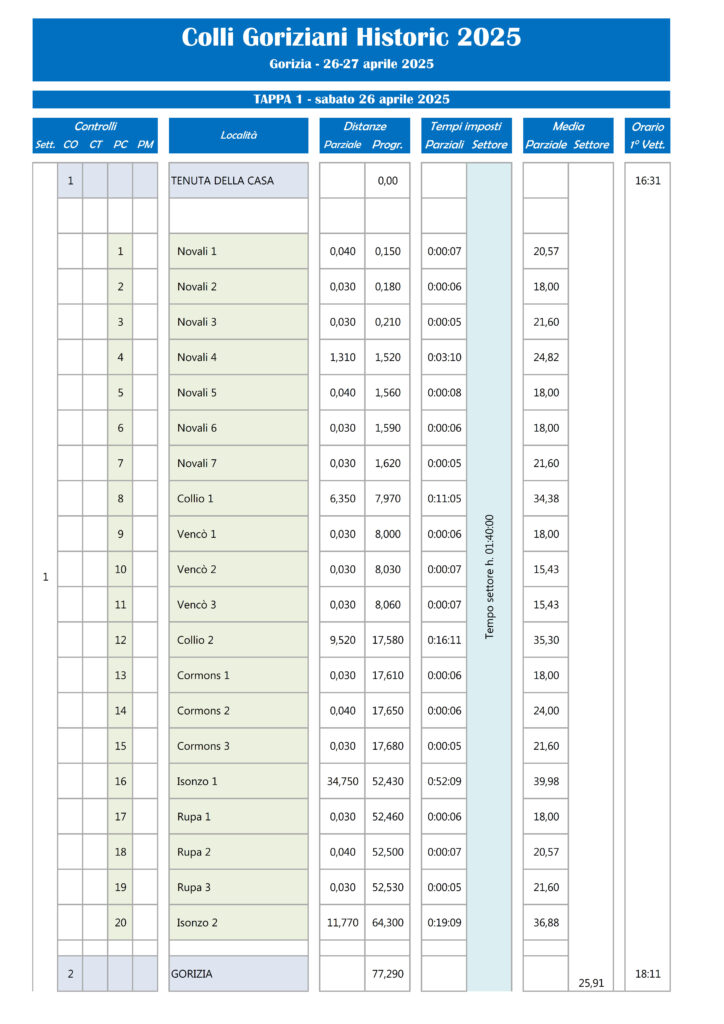Click the partial distance '1,310' for Novali 4
The image size is (724, 1024).
tap(343, 357)
